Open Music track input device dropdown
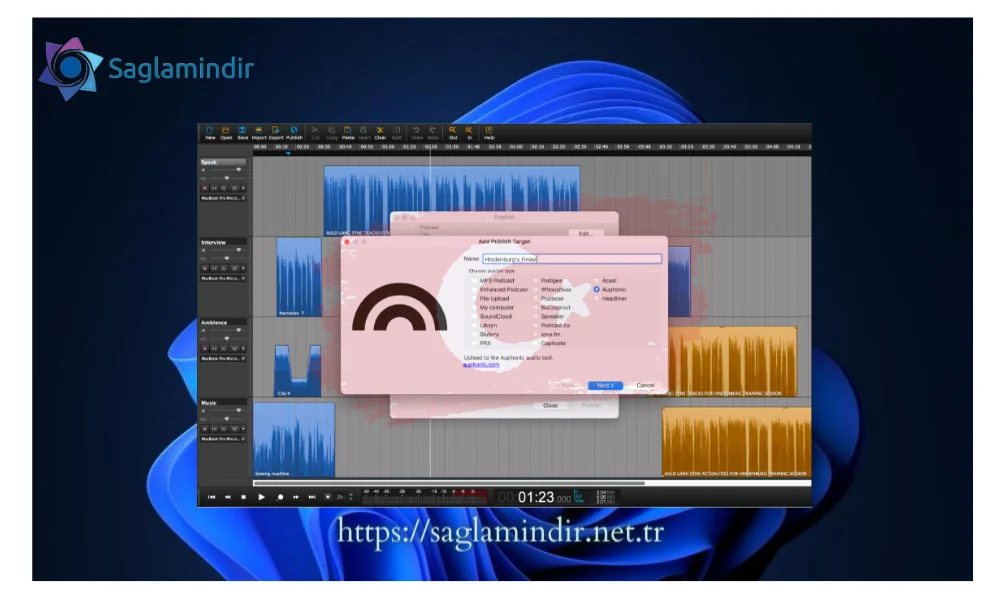 point(223,439)
